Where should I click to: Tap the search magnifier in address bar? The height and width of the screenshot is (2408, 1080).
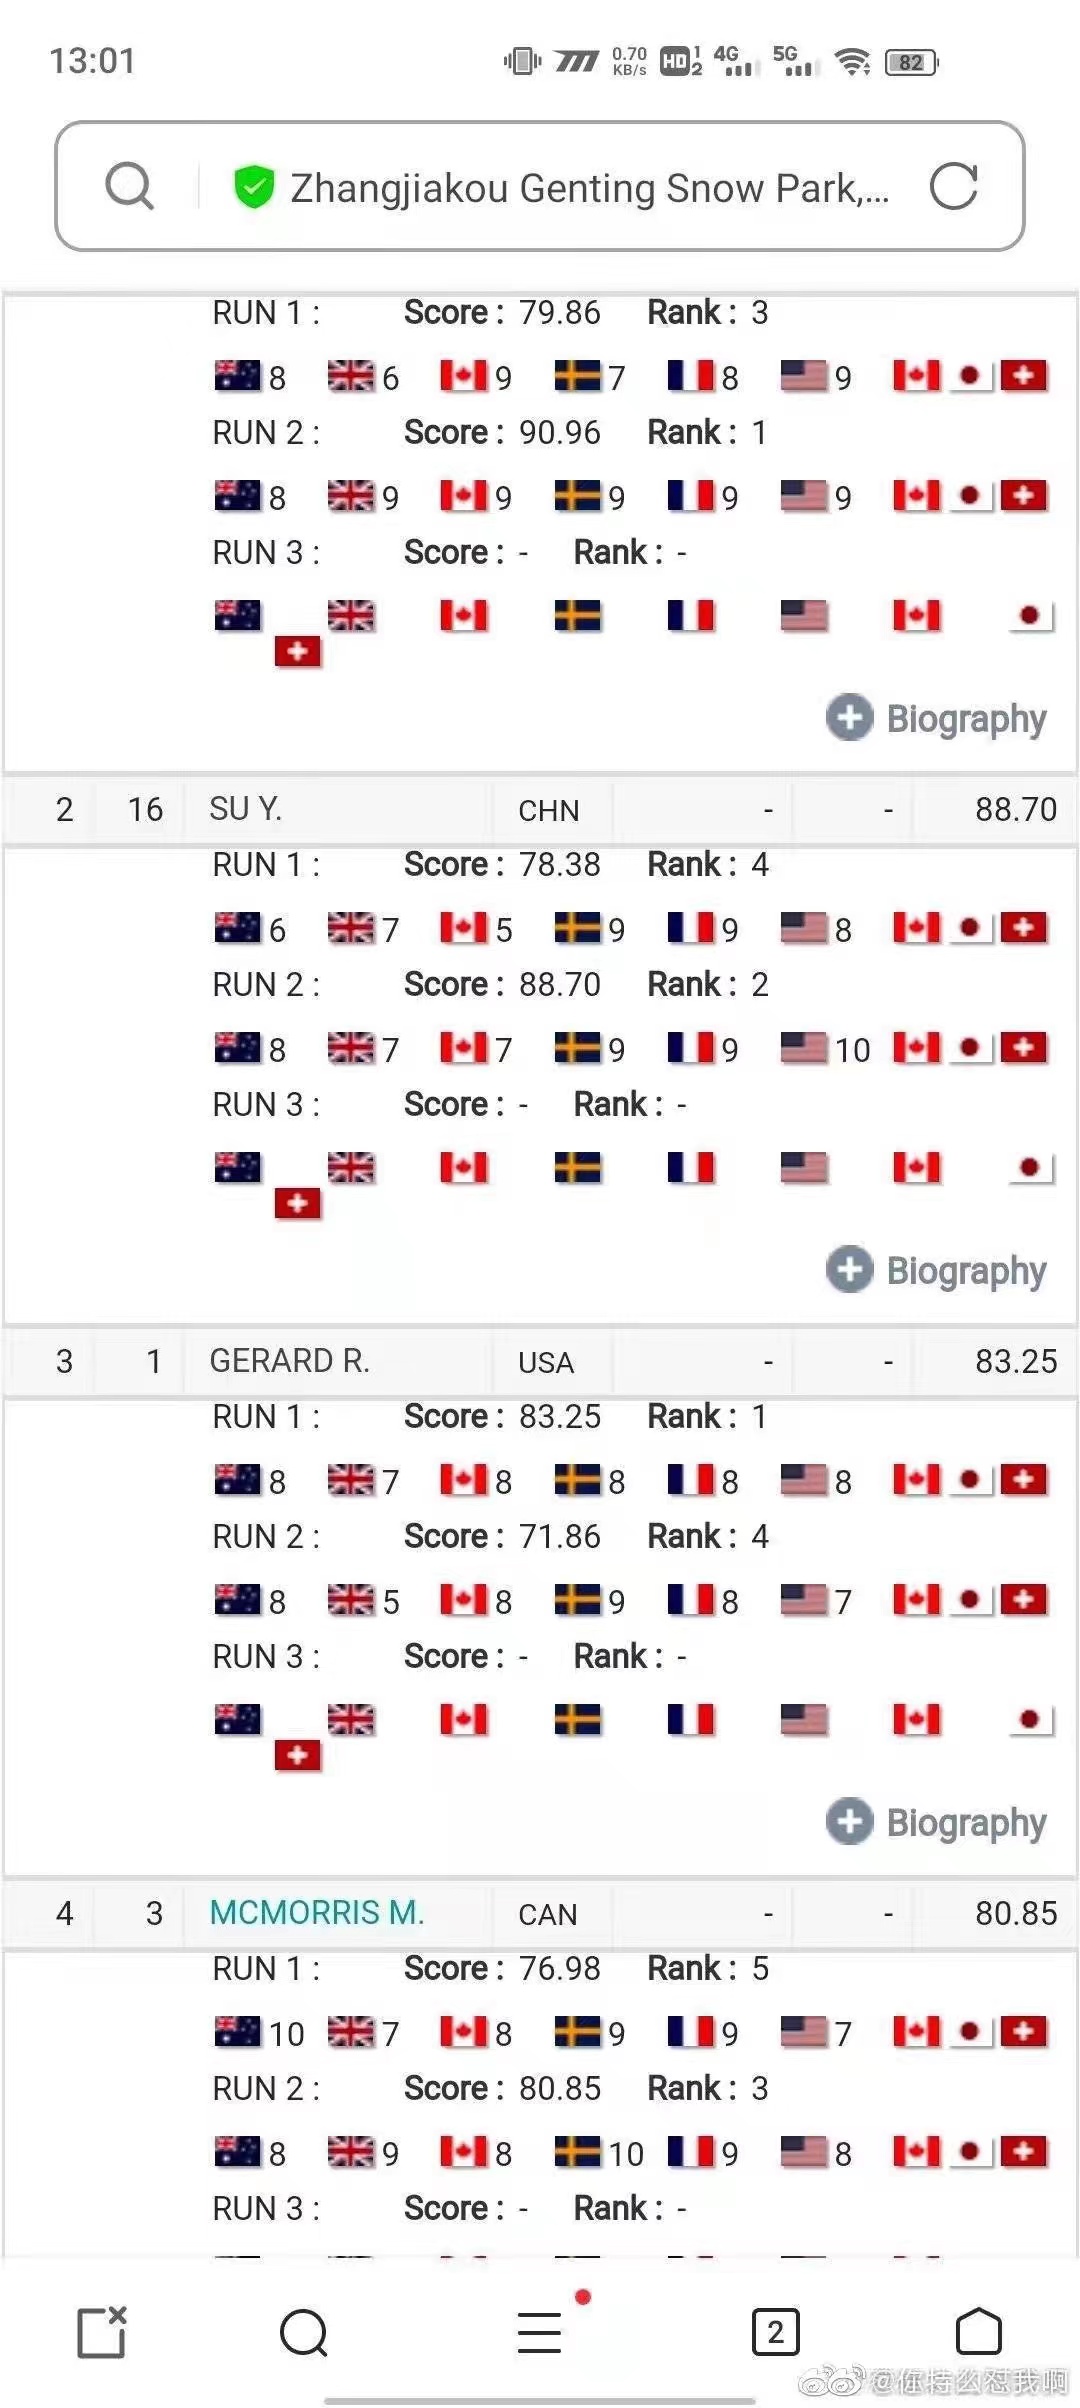tap(130, 186)
